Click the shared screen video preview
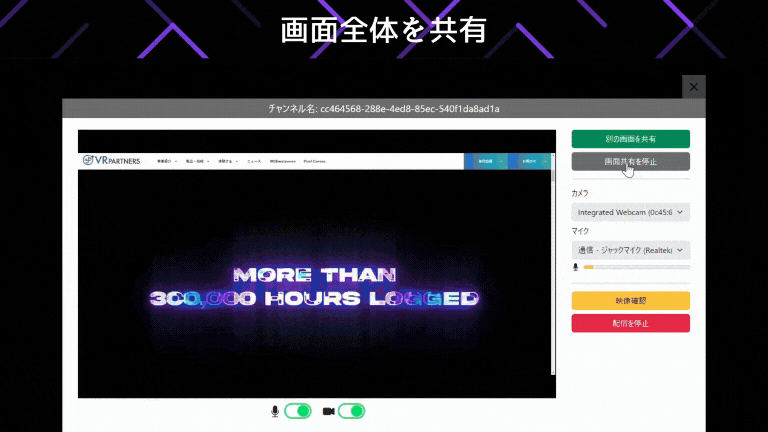768x432 pixels. click(x=316, y=285)
